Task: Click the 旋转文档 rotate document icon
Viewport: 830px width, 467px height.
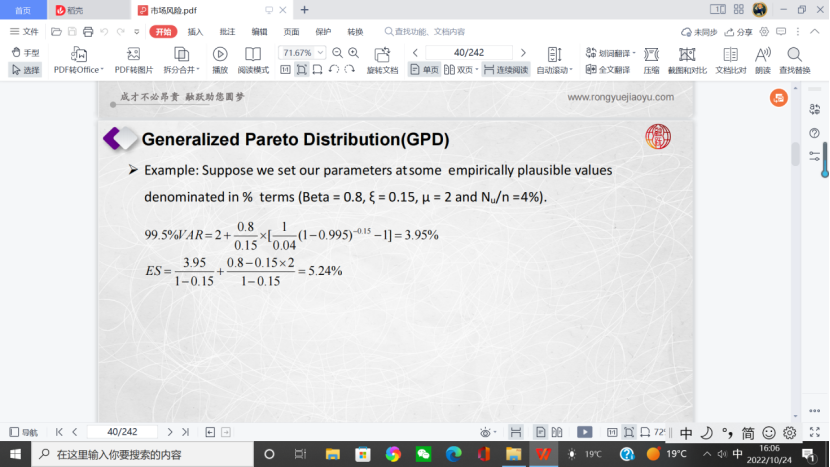Action: coord(382,54)
